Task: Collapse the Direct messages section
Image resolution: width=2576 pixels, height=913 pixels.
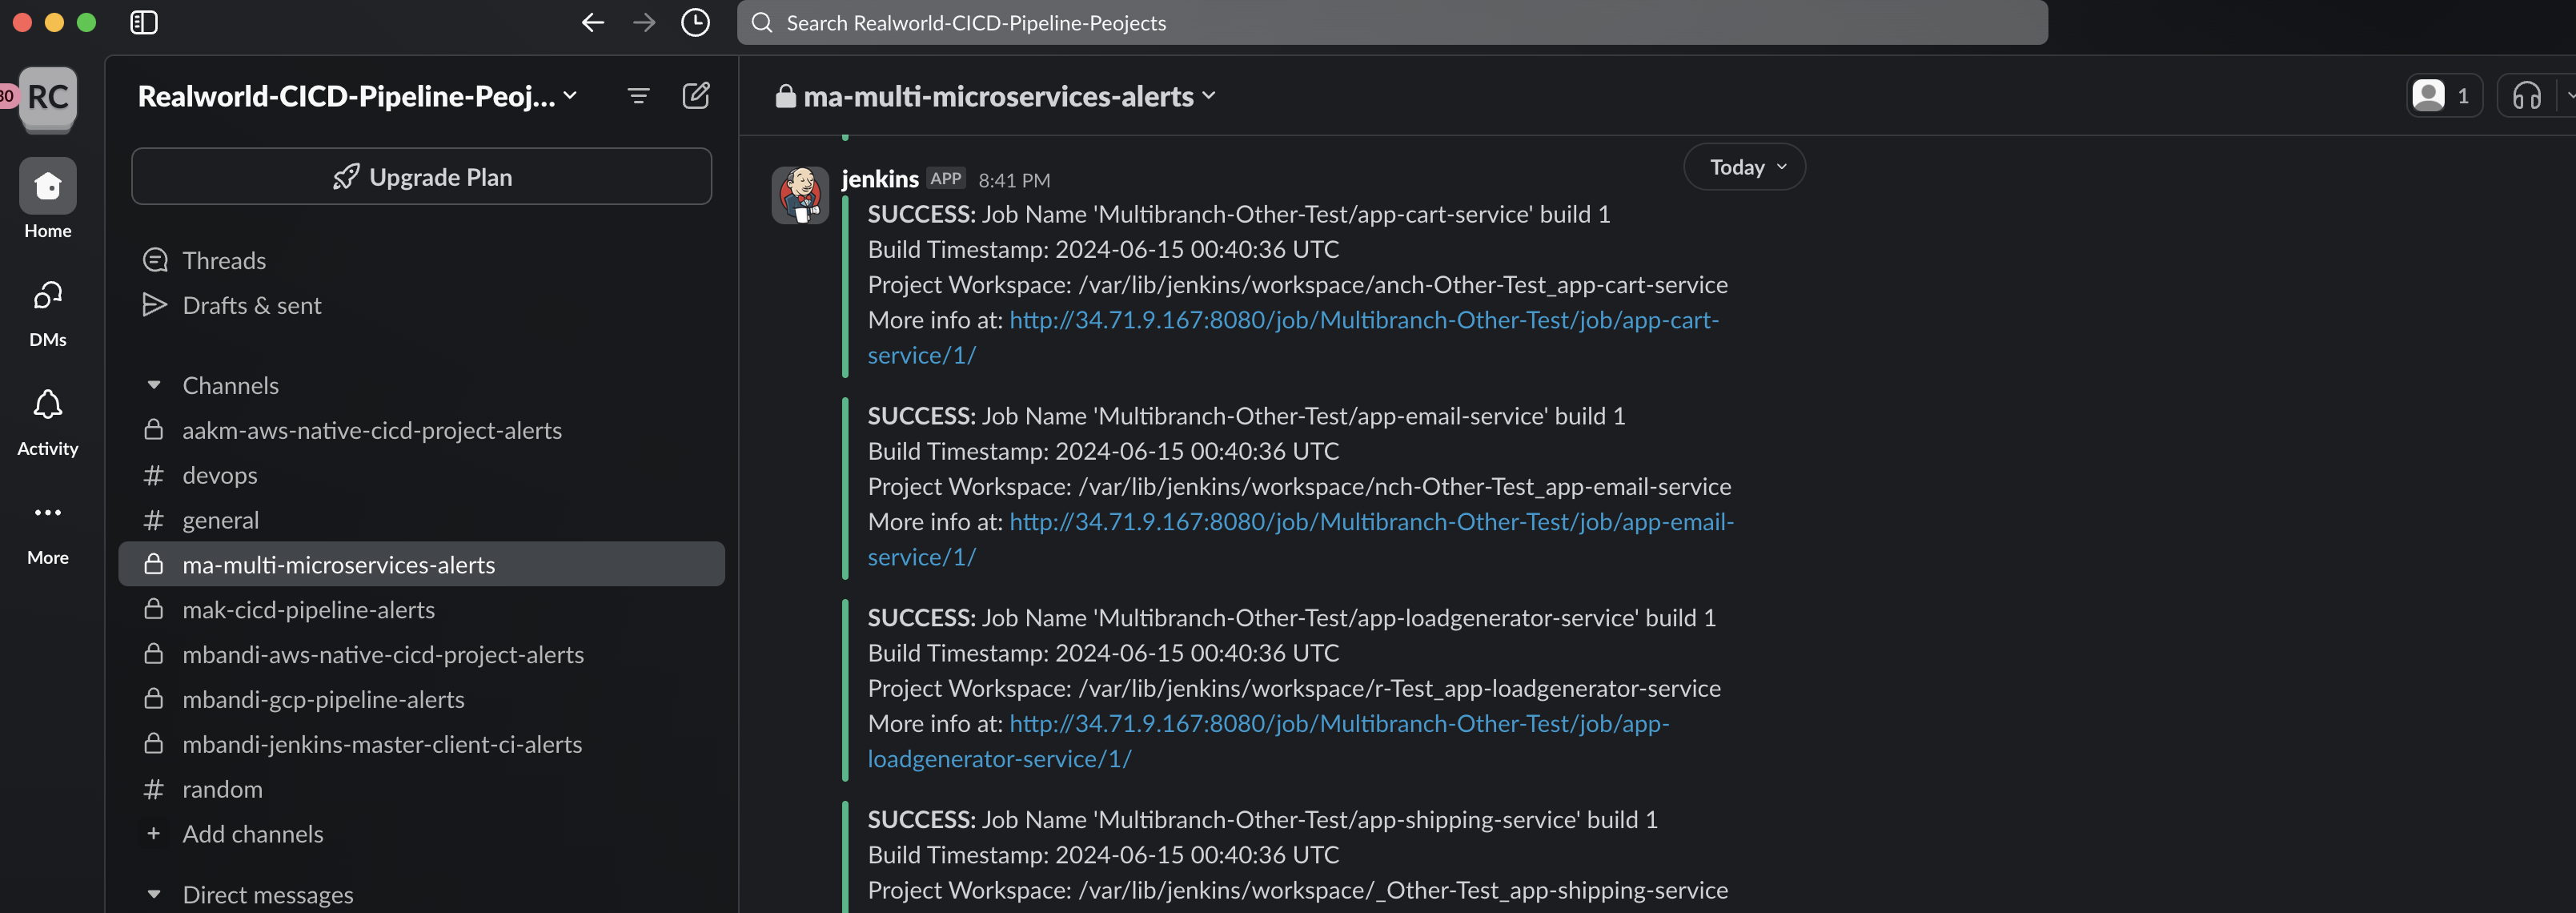Action: (154, 894)
